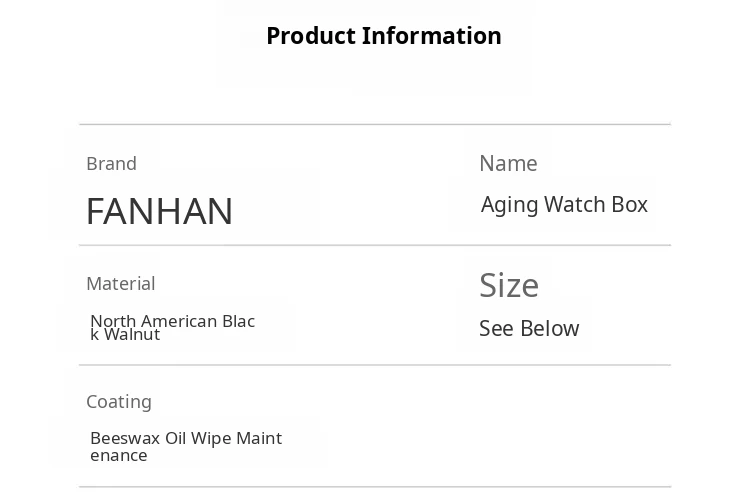
Task: Click the Size label
Action: point(509,286)
